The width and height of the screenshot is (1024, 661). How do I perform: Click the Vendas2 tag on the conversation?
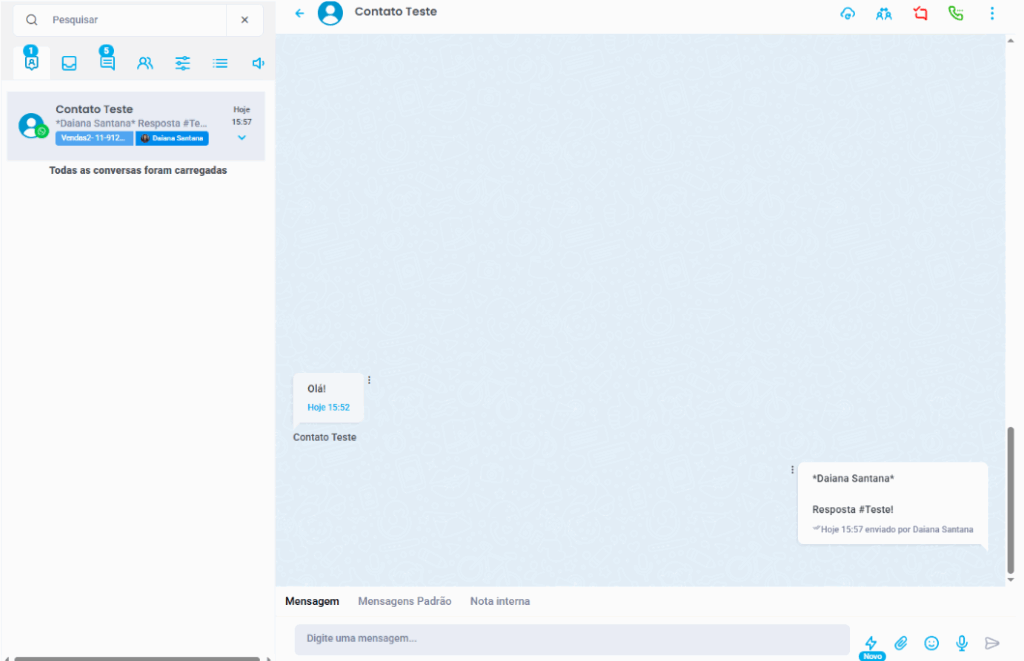[x=94, y=138]
